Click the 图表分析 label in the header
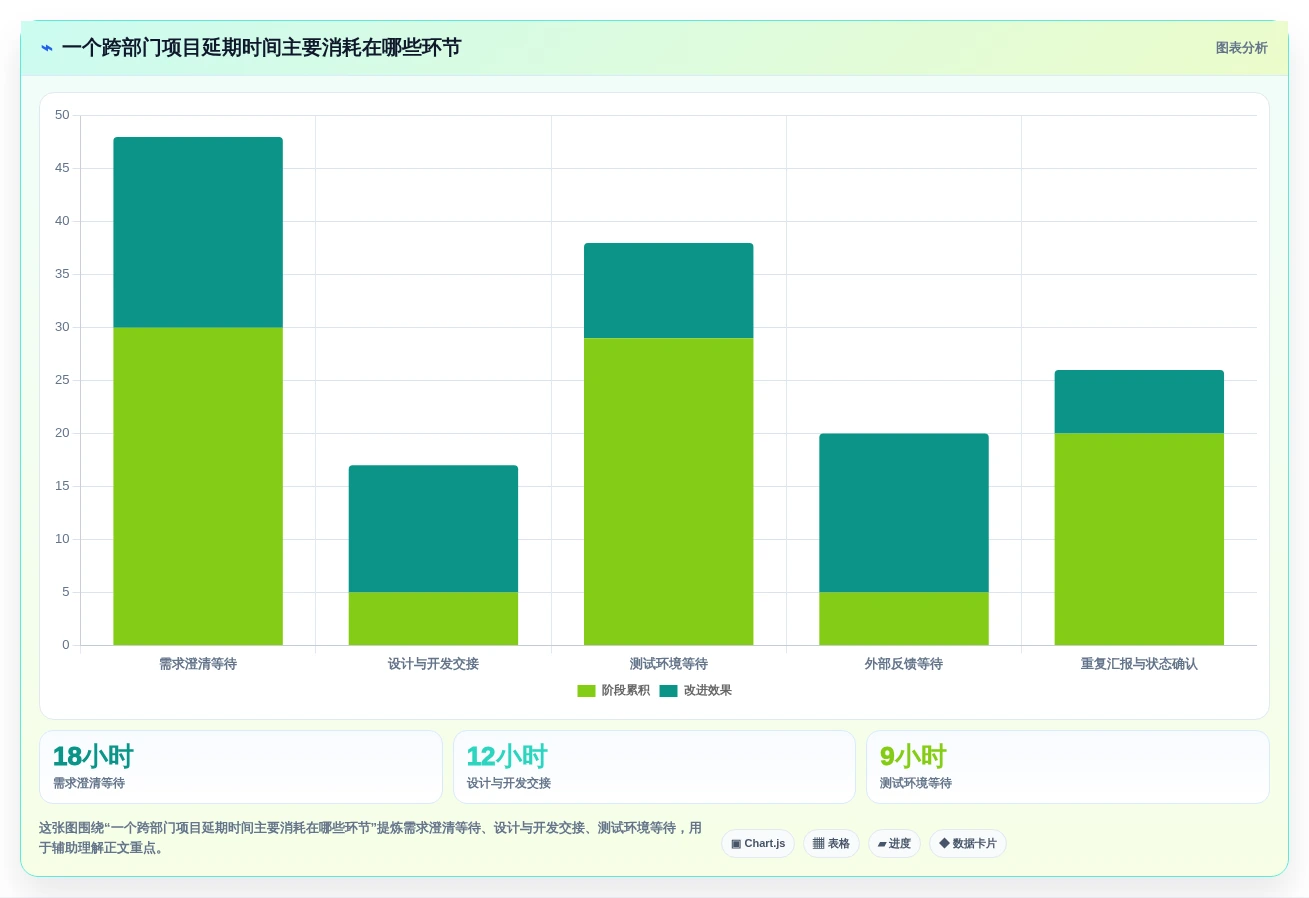Image resolution: width=1309 pixels, height=898 pixels. [x=1241, y=48]
